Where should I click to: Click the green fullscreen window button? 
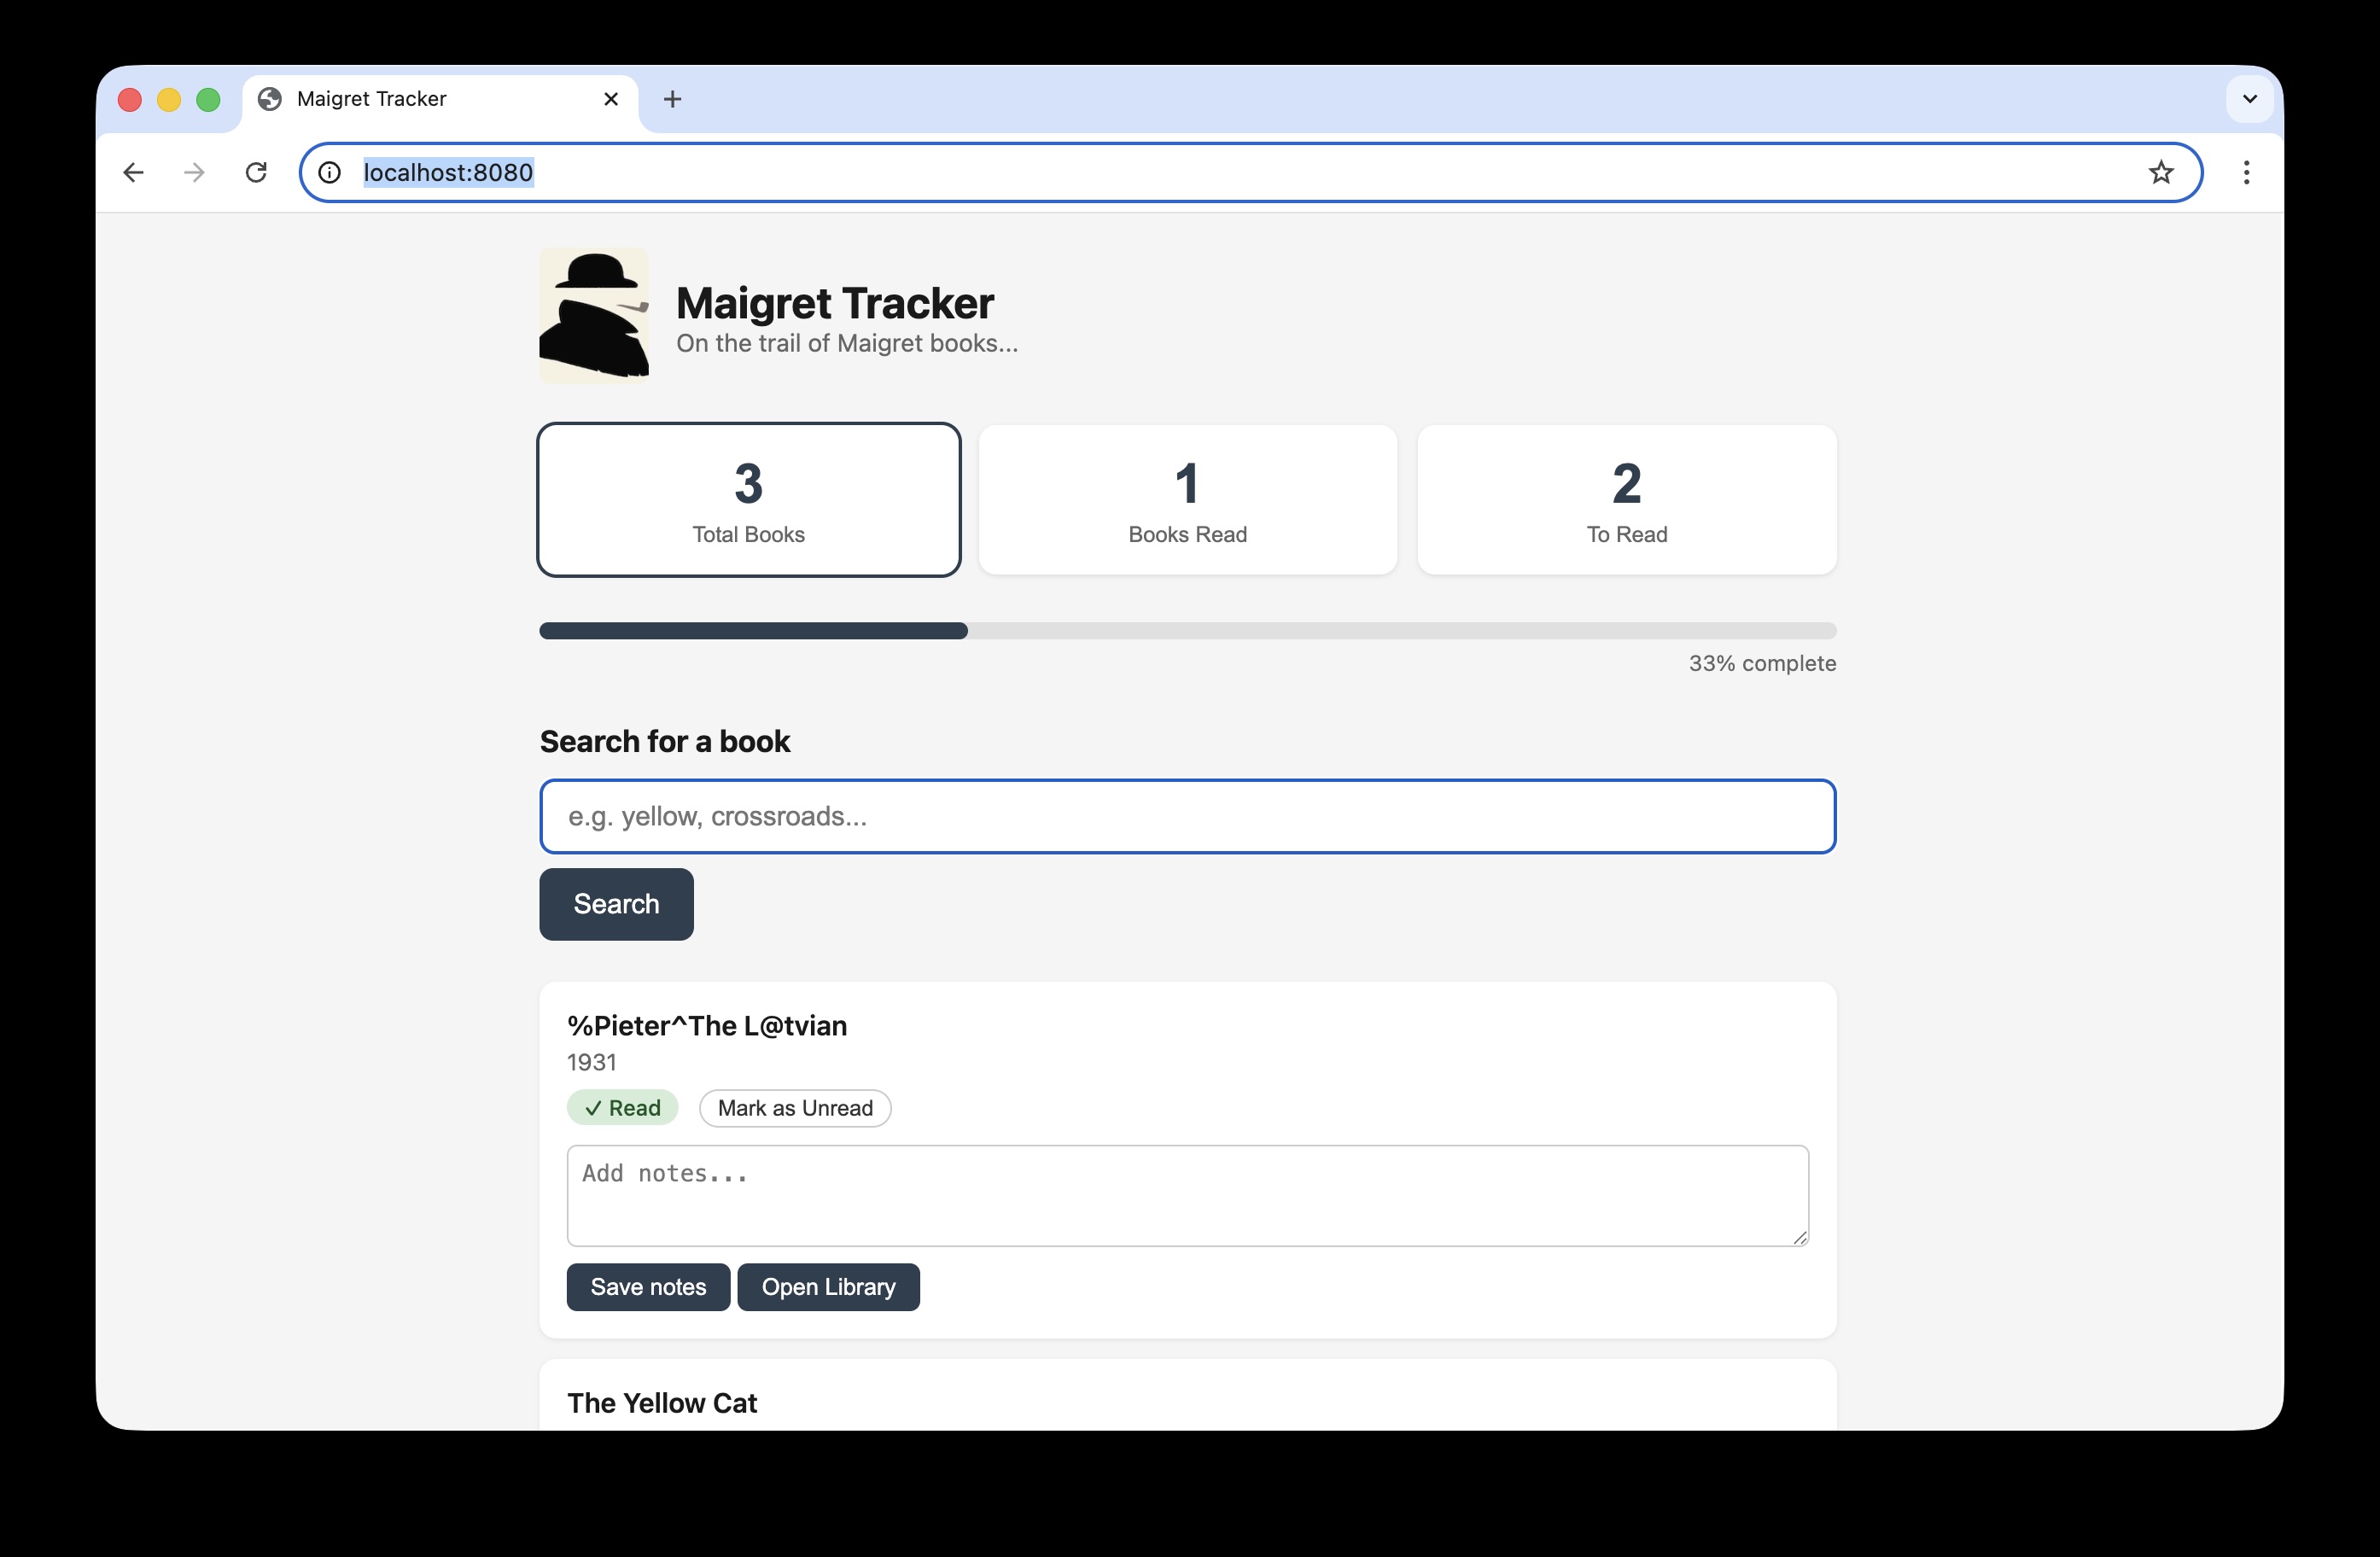(208, 100)
